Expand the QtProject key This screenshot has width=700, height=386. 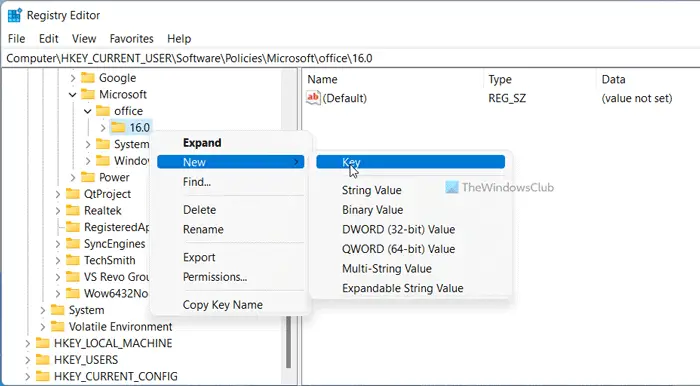pos(58,194)
